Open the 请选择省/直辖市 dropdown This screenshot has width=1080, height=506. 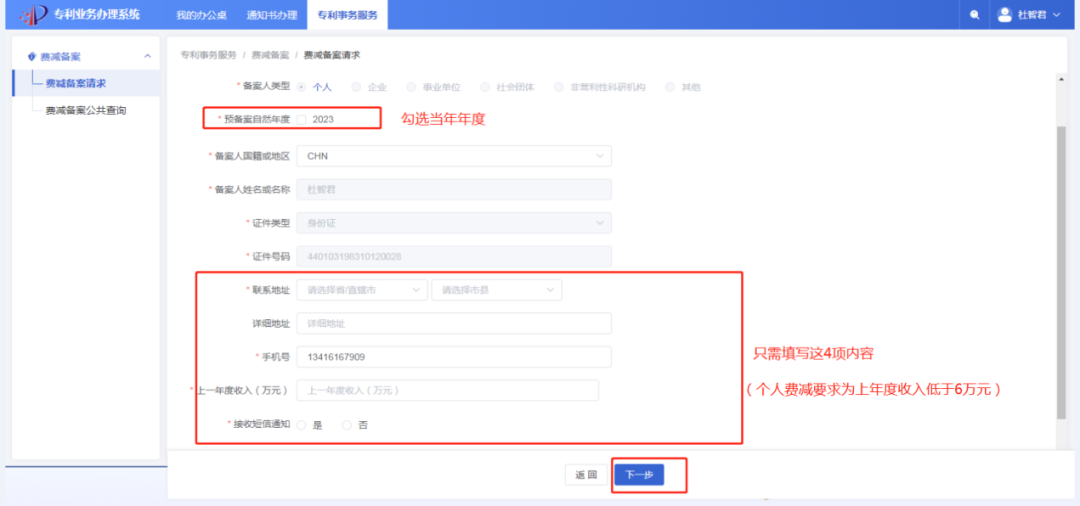[x=362, y=291]
